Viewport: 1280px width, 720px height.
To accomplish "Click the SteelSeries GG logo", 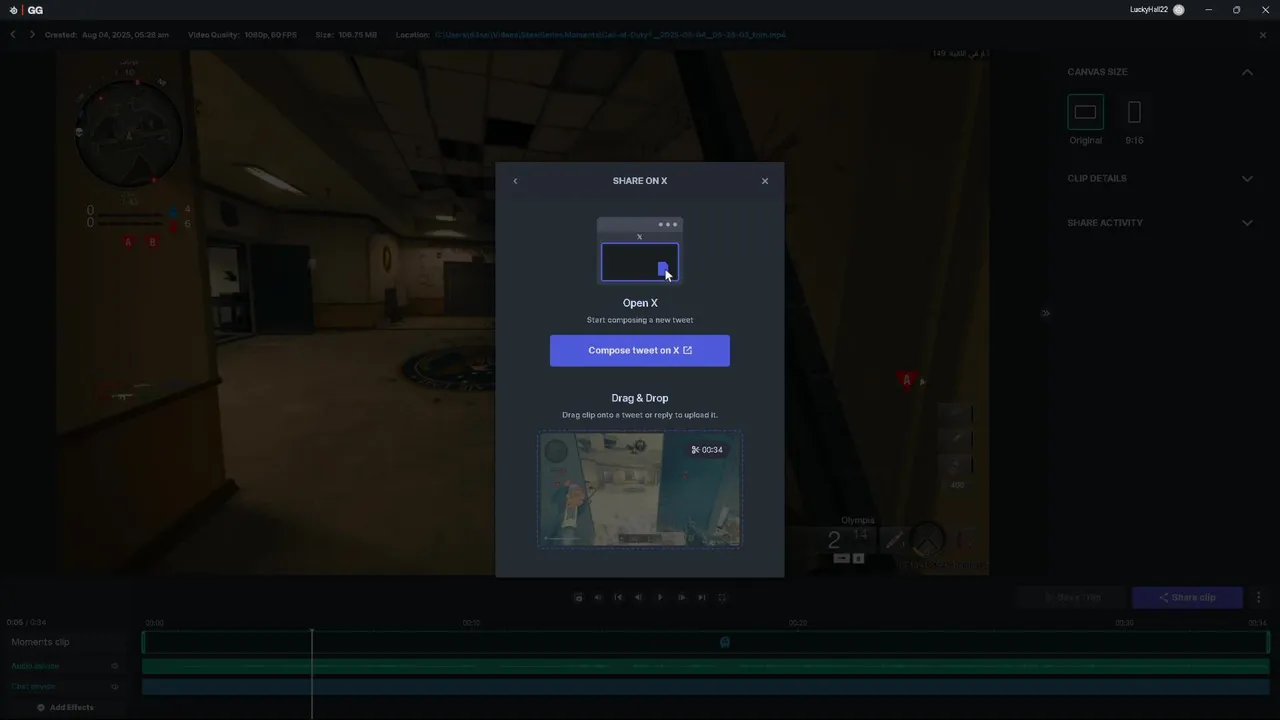I will (27, 10).
